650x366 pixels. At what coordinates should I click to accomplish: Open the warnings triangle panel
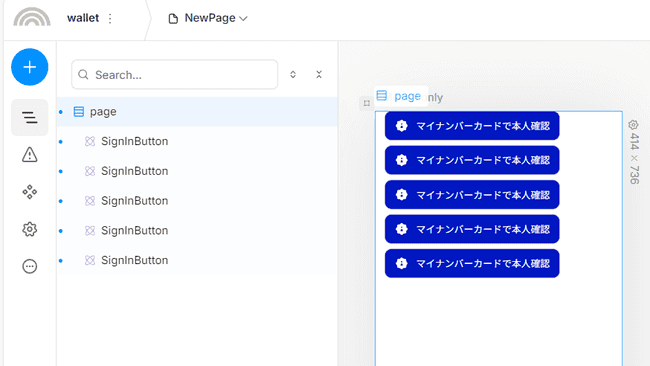pos(29,155)
